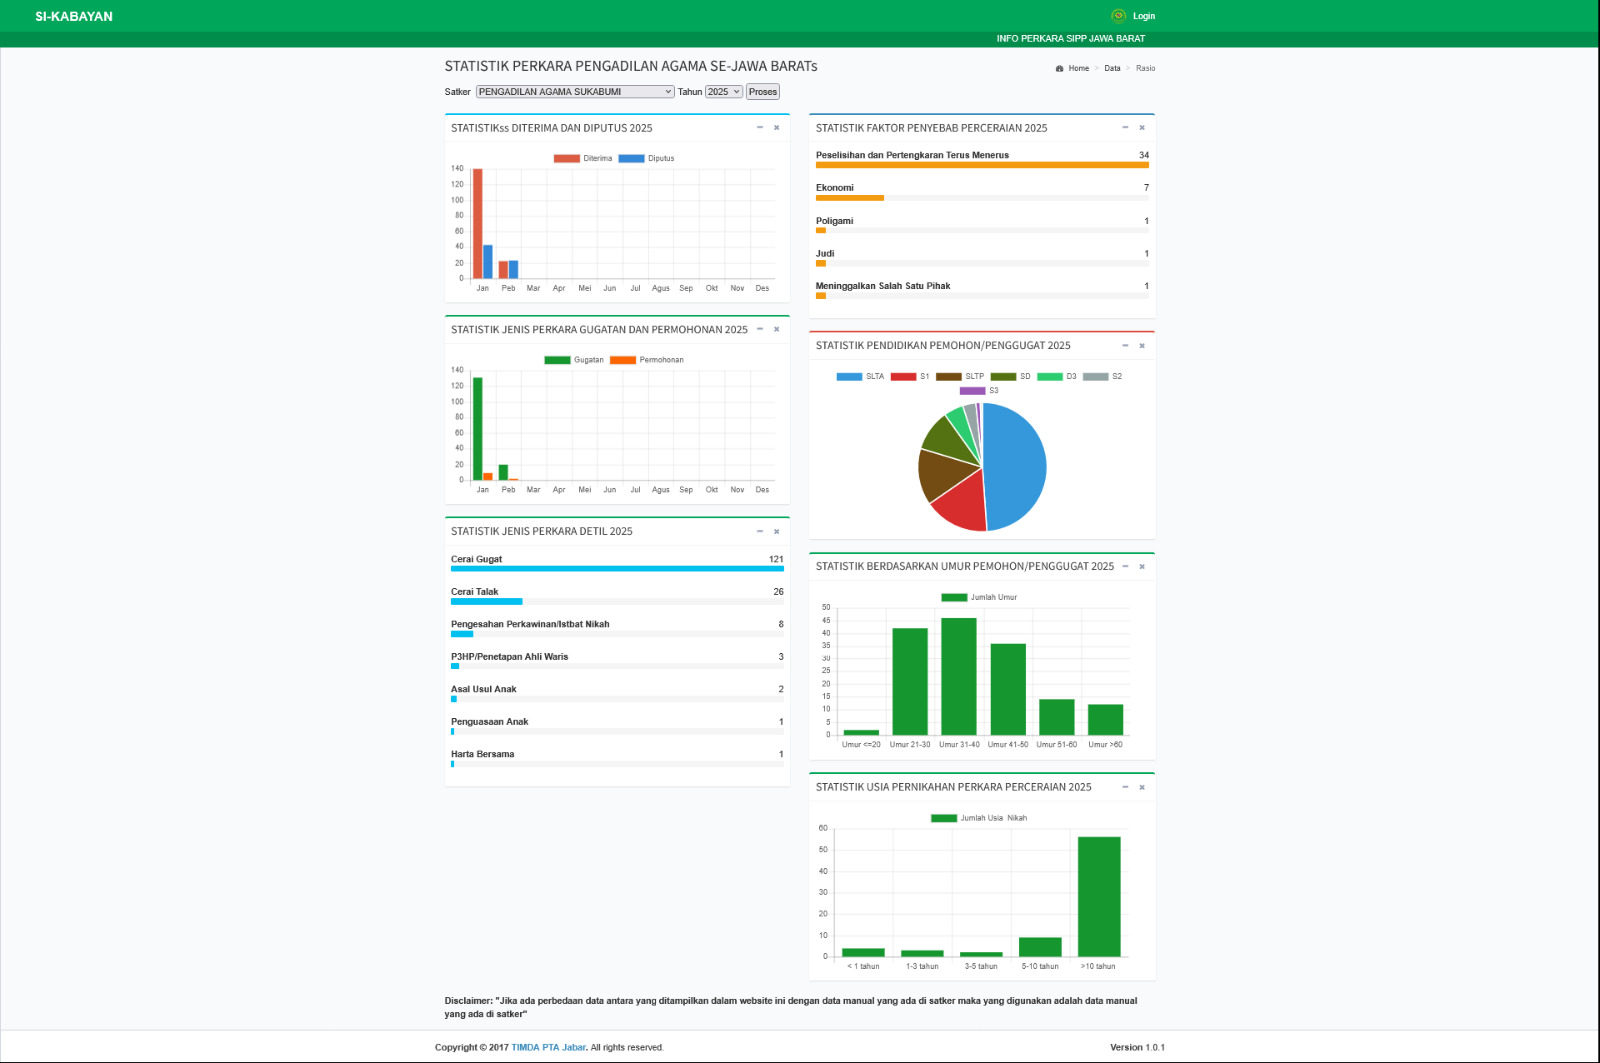Viewport: 1600px width, 1063px height.
Task: Click the Home breadcrumb dashboard icon
Action: coord(1059,69)
